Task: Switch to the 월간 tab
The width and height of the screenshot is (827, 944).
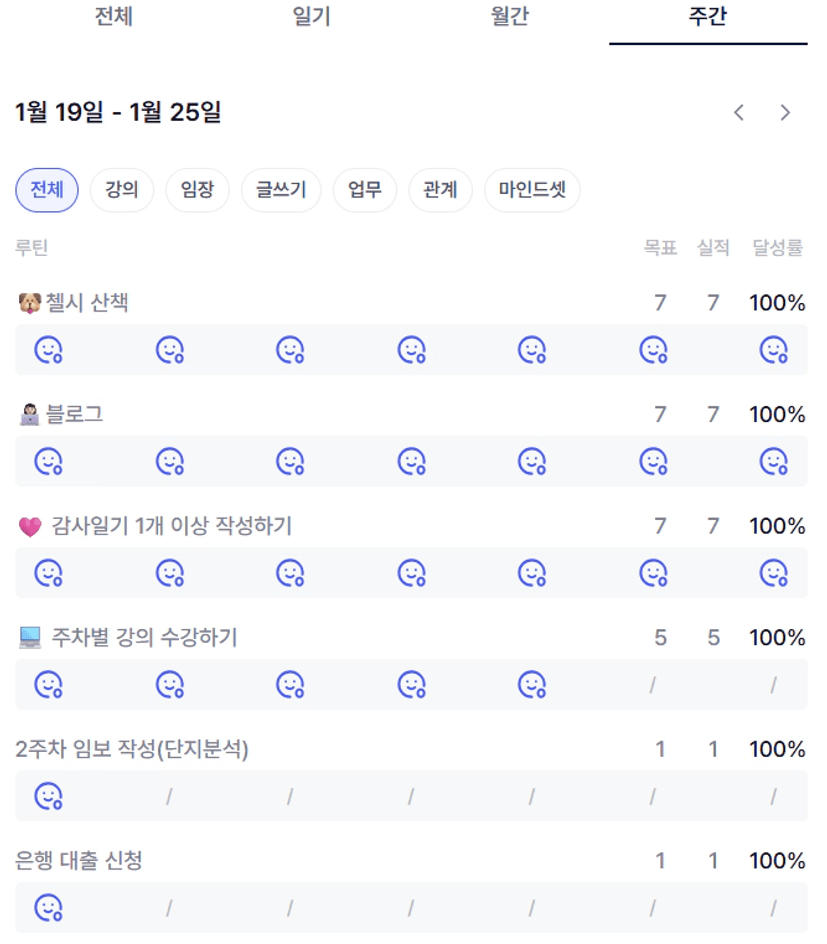Action: pyautogui.click(x=510, y=17)
